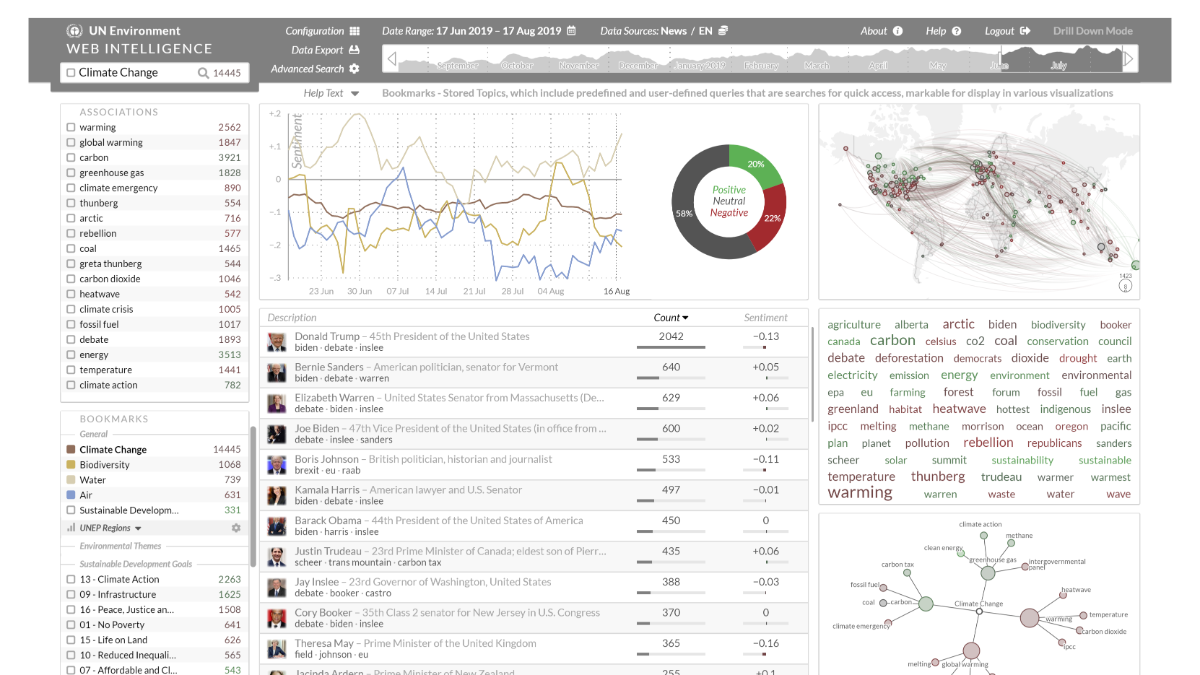Check the 'greenhouse gas' association checkbox
1200x675 pixels.
pyautogui.click(x=70, y=173)
